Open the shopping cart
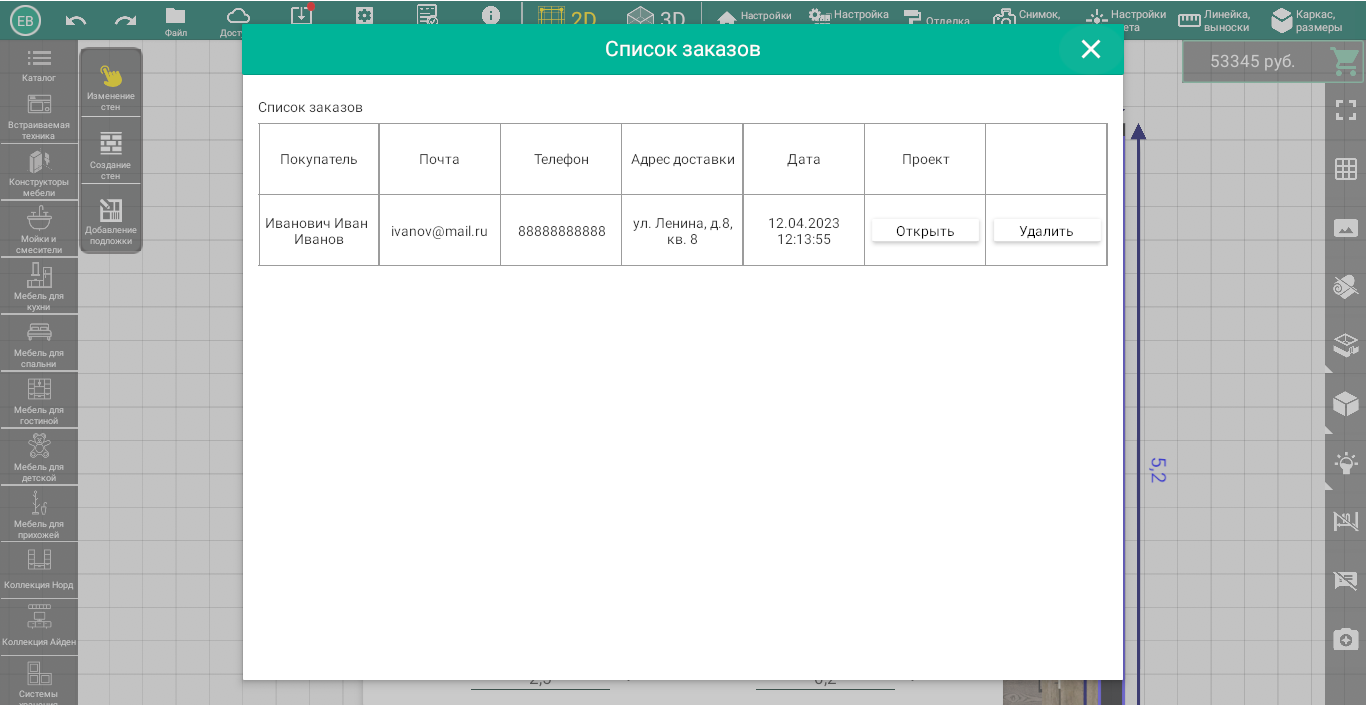The width and height of the screenshot is (1366, 705). coord(1345,61)
